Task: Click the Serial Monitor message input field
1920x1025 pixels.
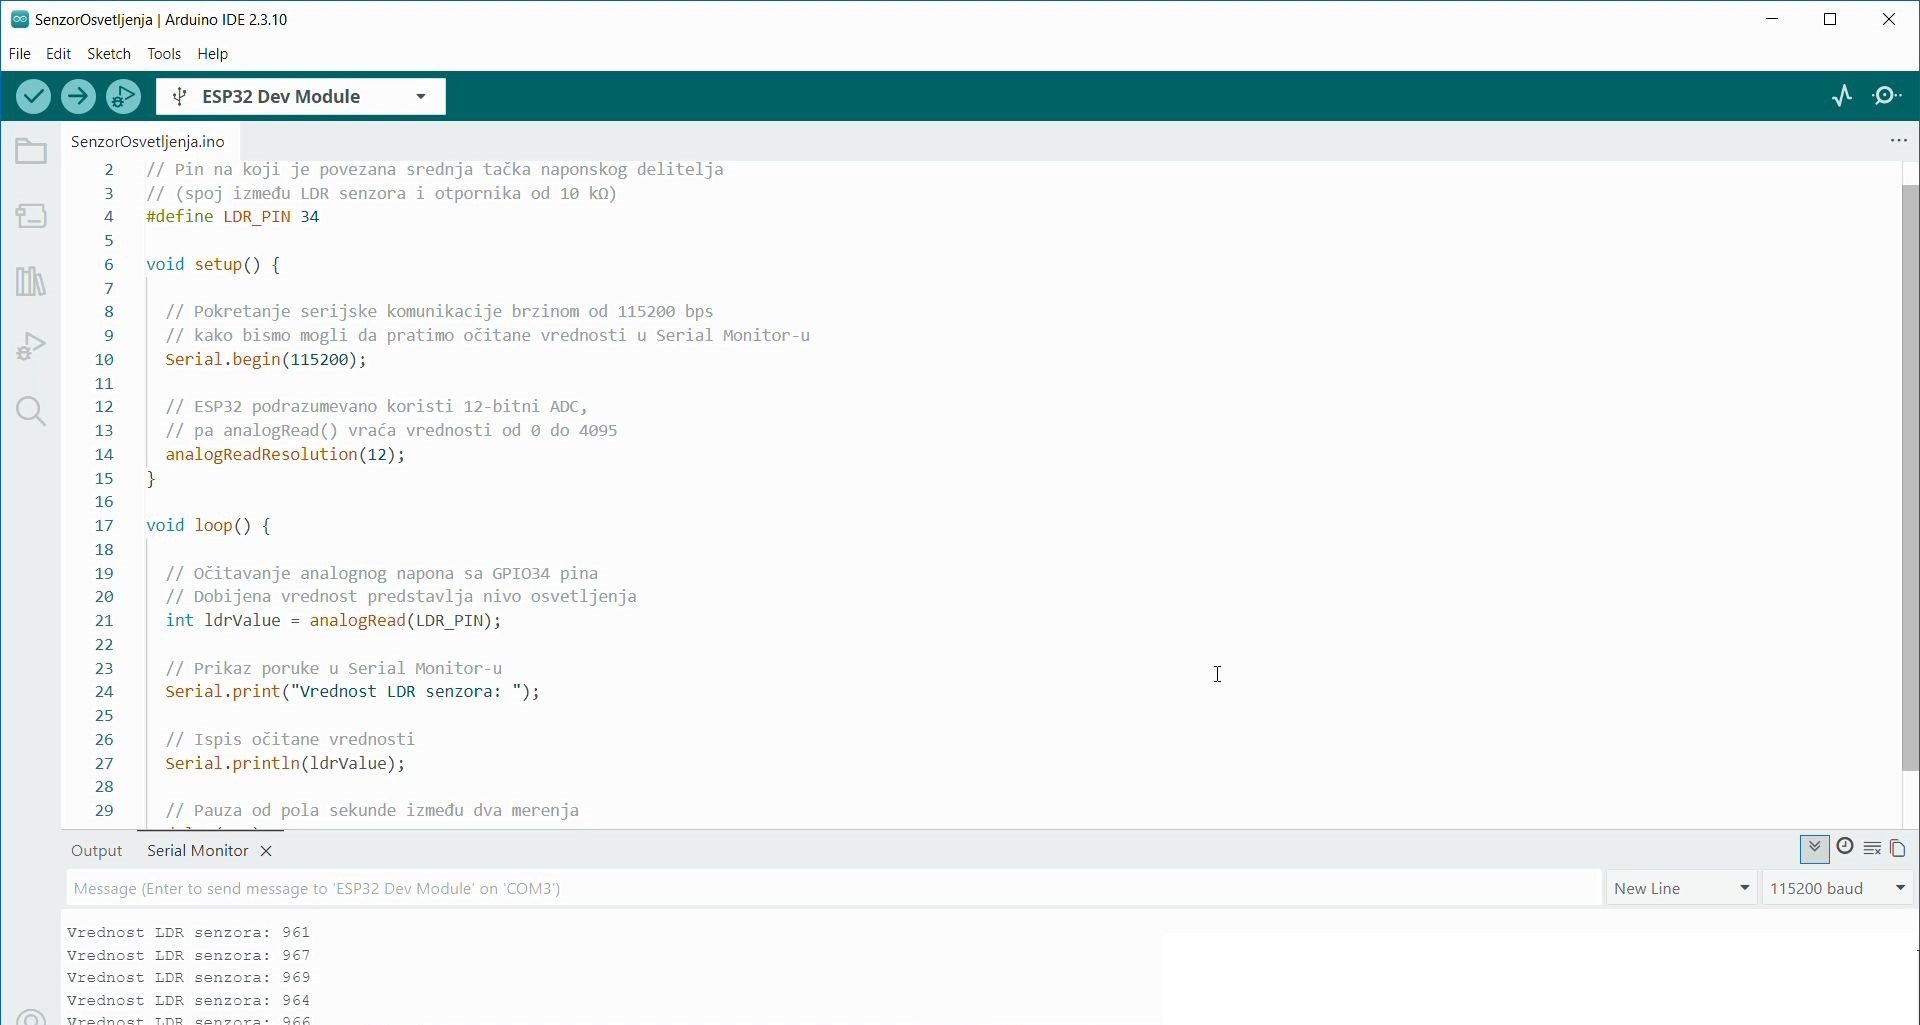Action: (x=833, y=889)
